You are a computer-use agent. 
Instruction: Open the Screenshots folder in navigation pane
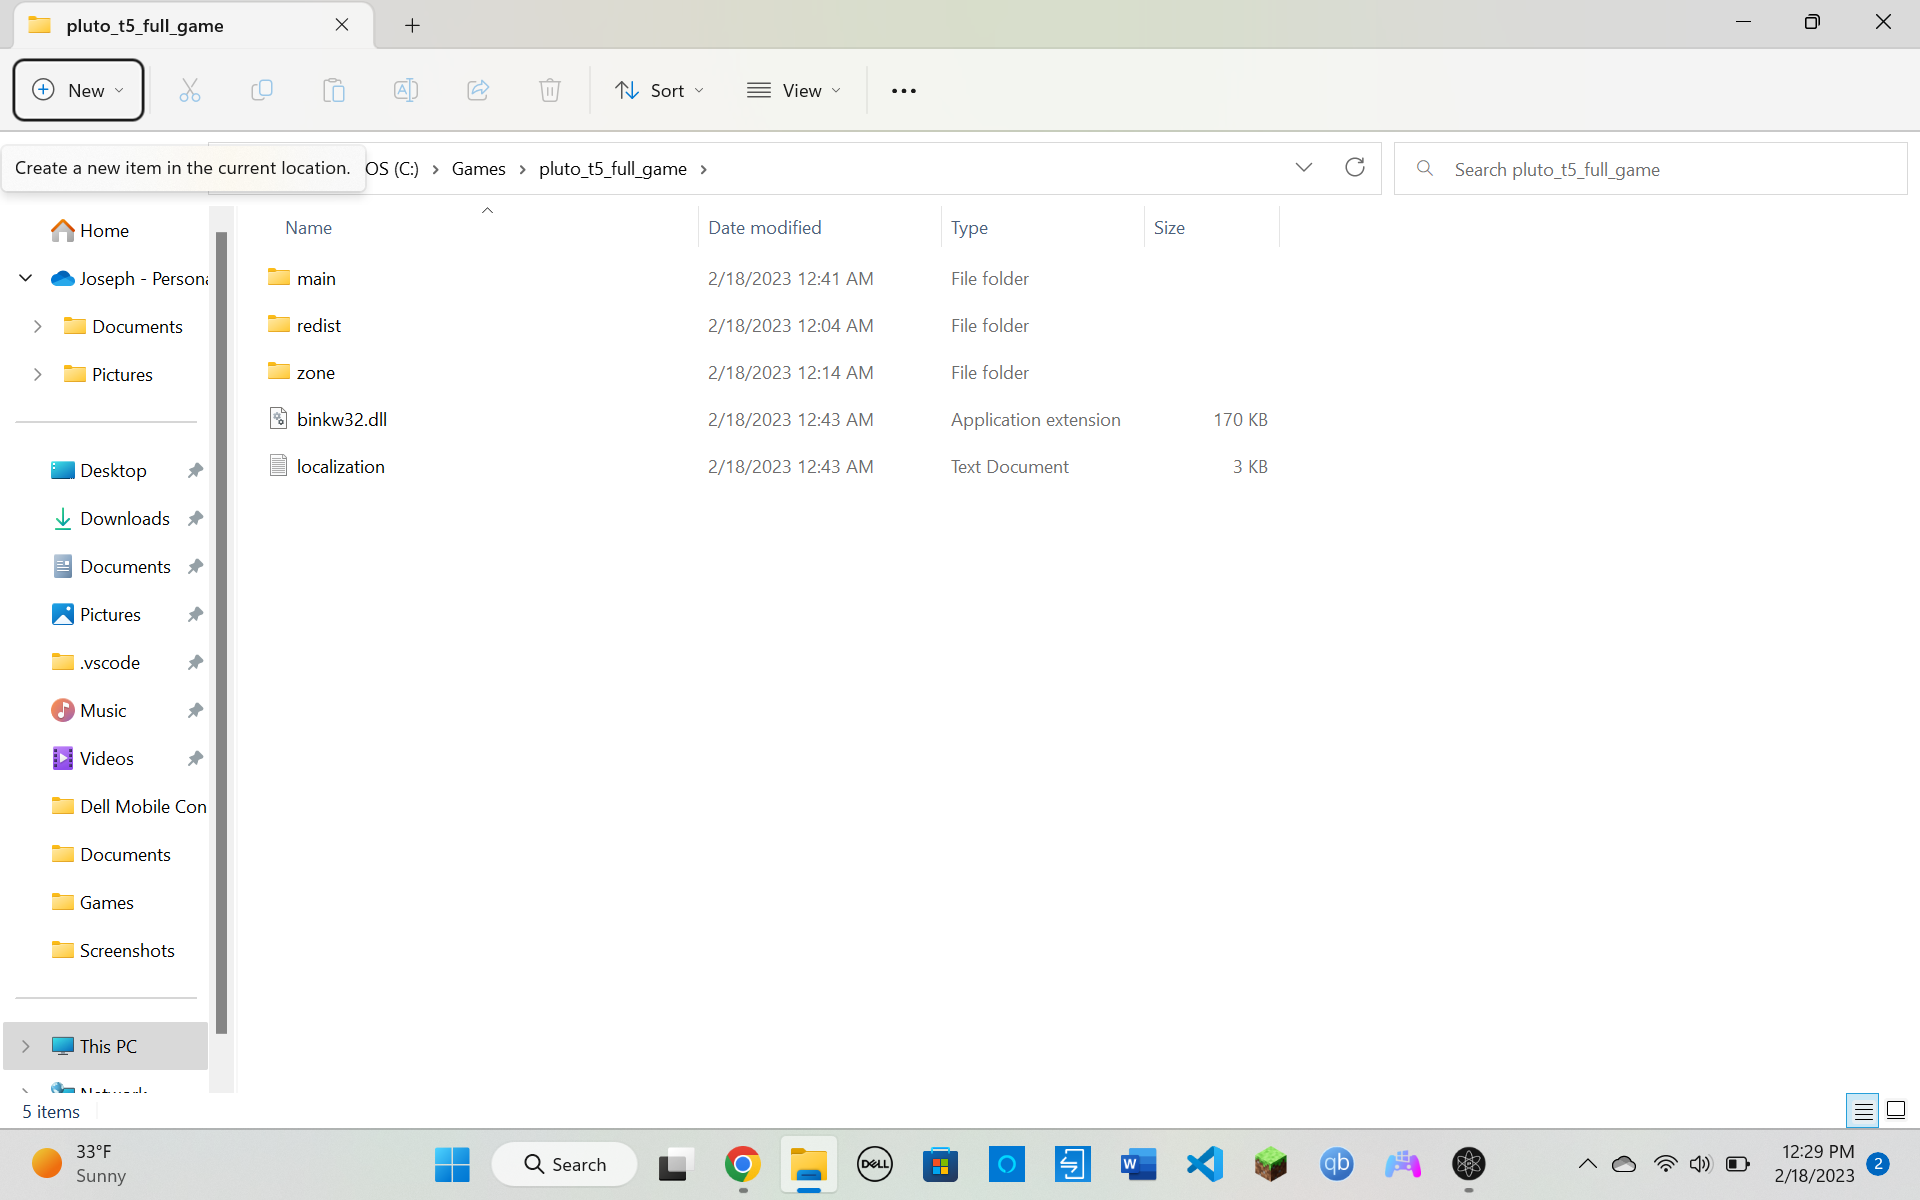pyautogui.click(x=127, y=950)
